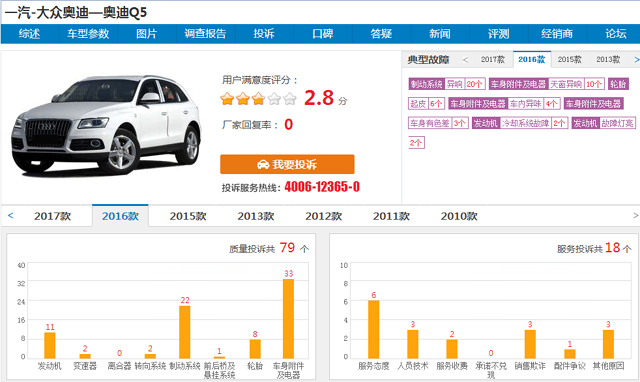
Task: Click the 轮胎 bar showing 8
Action: click(x=255, y=349)
